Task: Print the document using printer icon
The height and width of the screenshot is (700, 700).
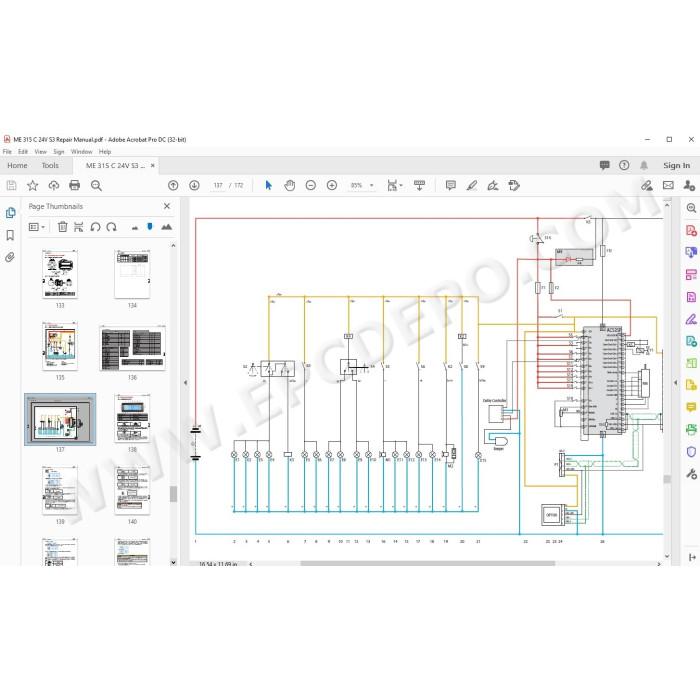Action: point(75,185)
